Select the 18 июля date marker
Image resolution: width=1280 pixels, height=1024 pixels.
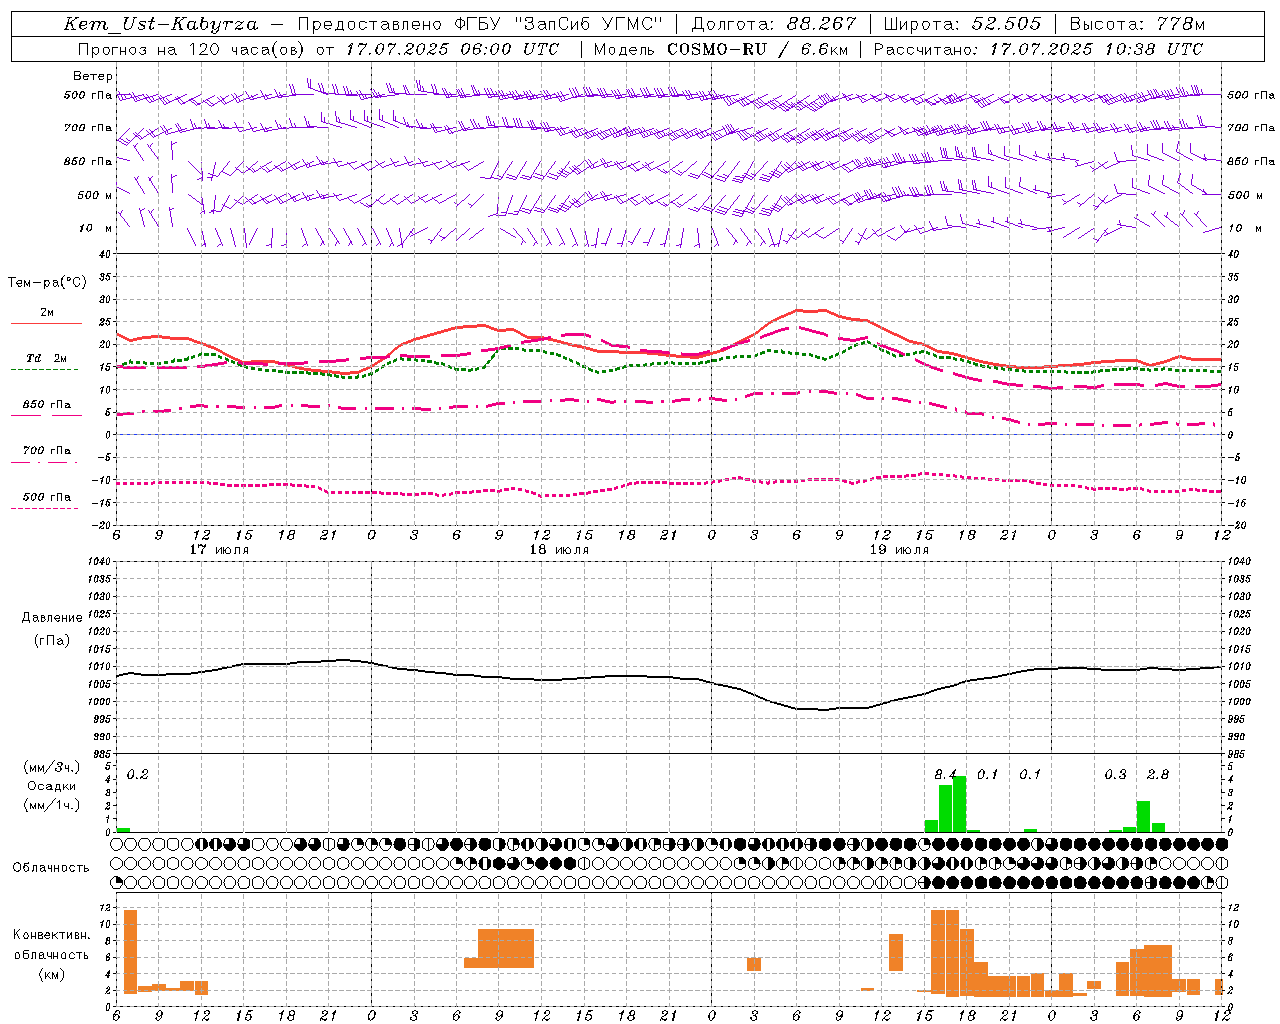point(559,550)
